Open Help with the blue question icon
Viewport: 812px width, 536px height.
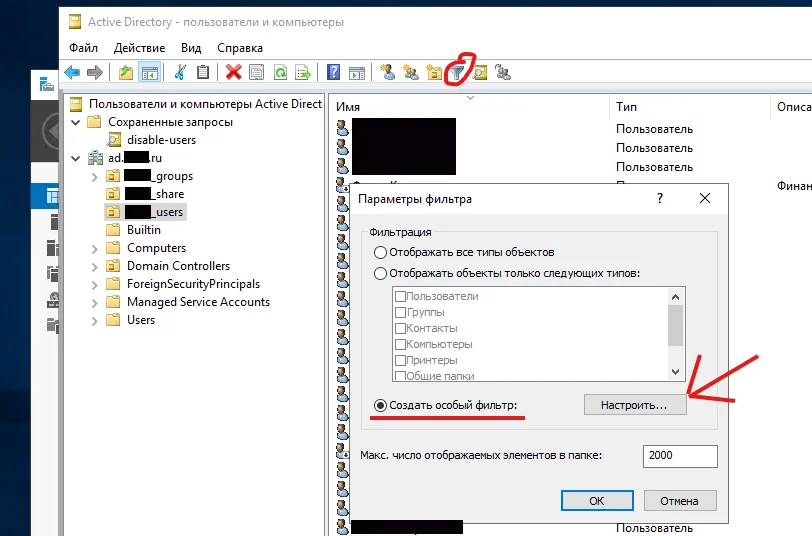point(334,71)
